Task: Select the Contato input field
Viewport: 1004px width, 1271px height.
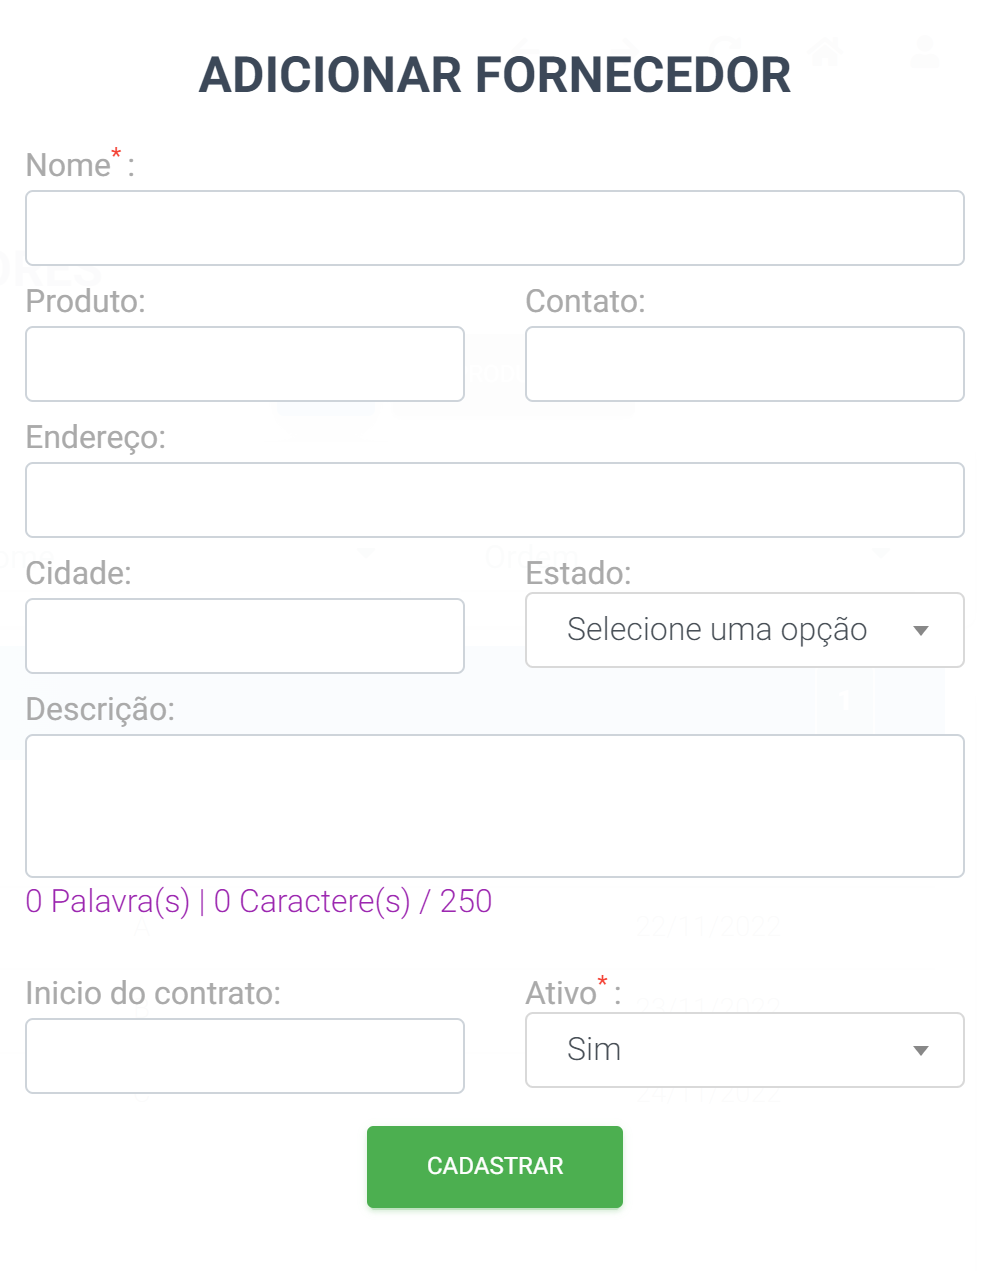Action: click(745, 364)
